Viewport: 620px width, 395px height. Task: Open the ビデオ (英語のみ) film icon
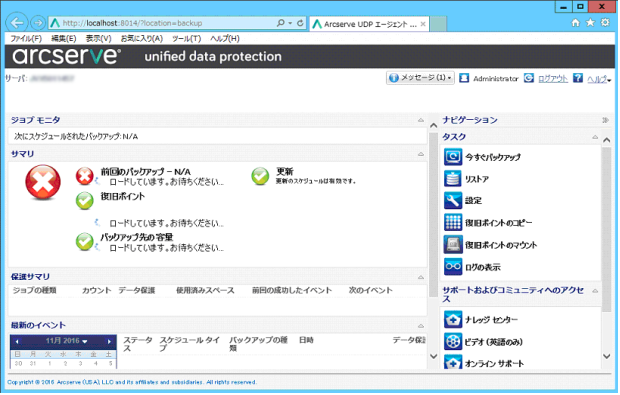(x=452, y=342)
